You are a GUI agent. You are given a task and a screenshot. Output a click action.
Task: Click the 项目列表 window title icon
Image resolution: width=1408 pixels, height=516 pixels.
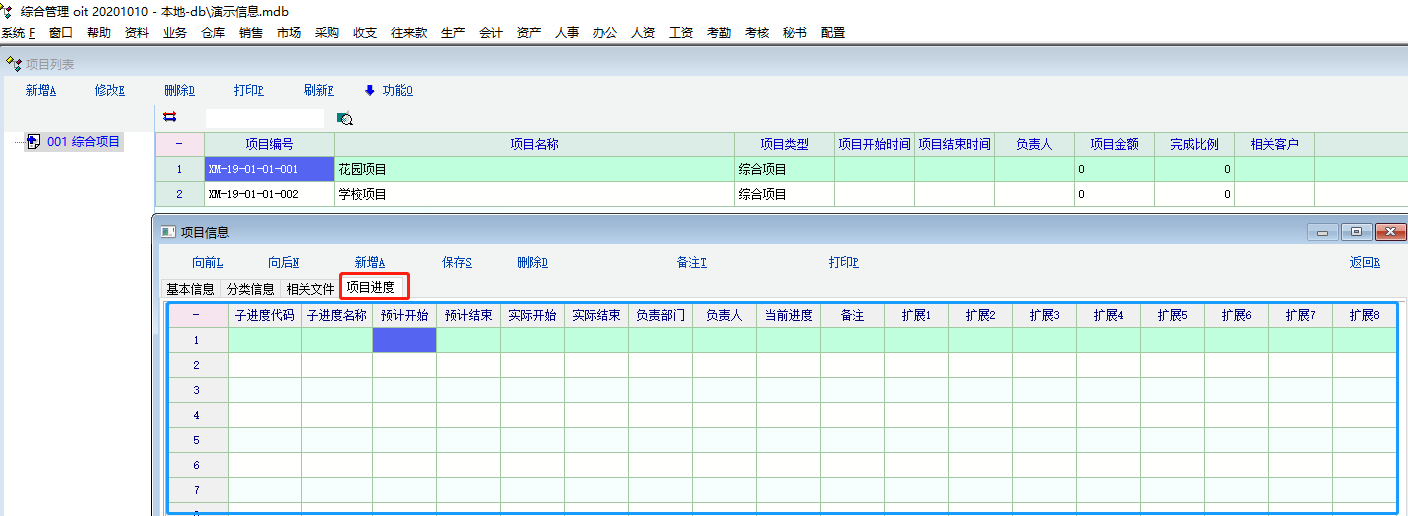click(13, 64)
